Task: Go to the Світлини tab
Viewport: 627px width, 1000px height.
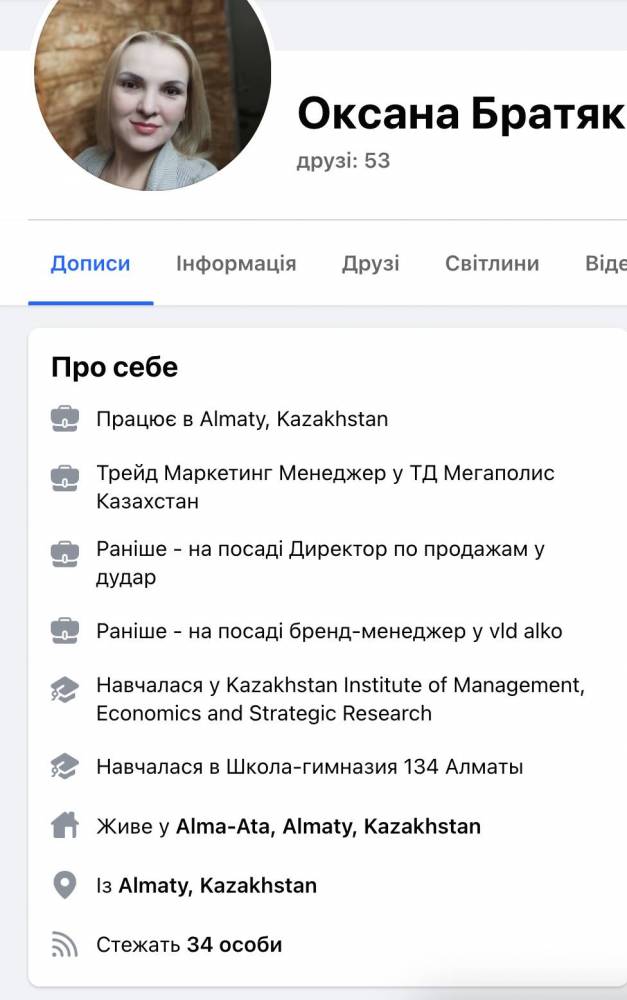Action: [492, 264]
